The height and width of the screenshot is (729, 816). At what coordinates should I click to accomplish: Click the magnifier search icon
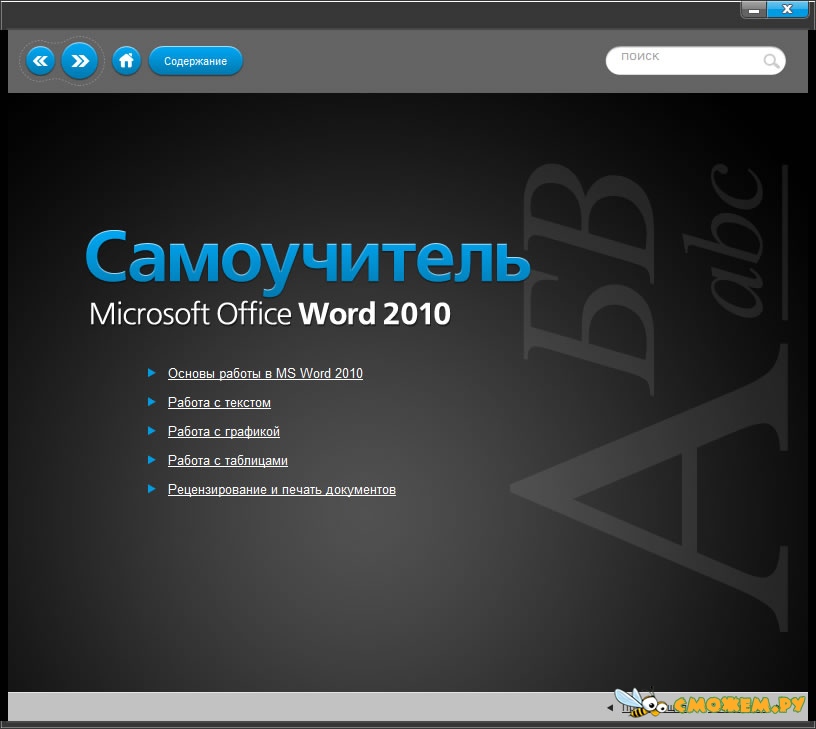point(771,61)
